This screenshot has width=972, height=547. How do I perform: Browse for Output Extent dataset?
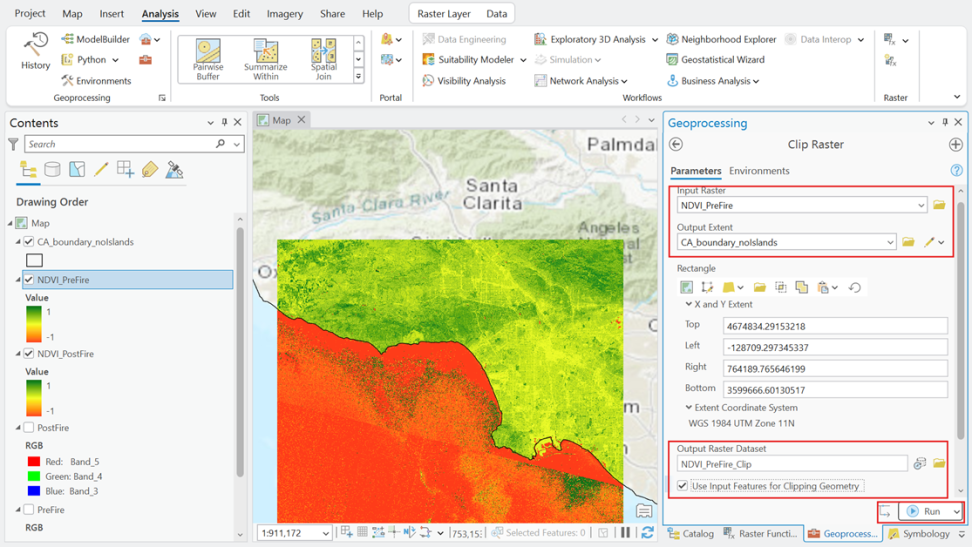tap(908, 242)
